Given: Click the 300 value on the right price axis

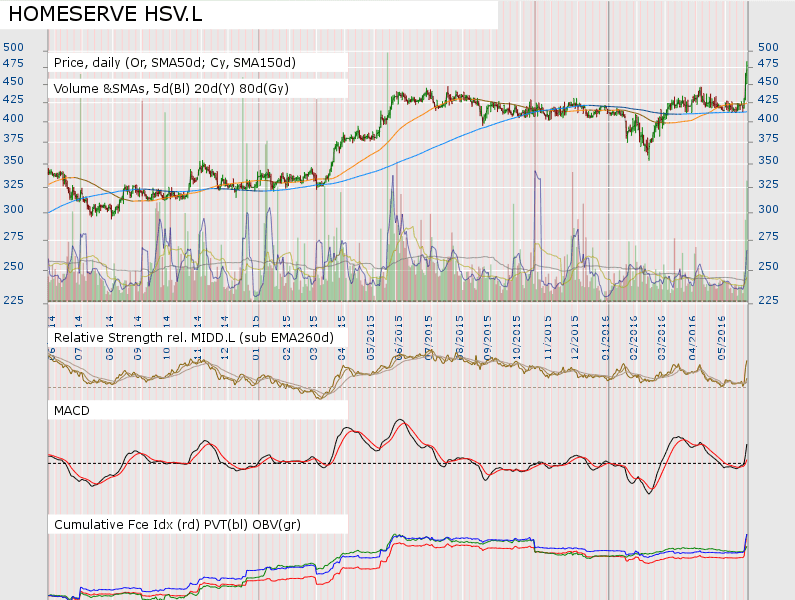Looking at the screenshot, I should [768, 209].
